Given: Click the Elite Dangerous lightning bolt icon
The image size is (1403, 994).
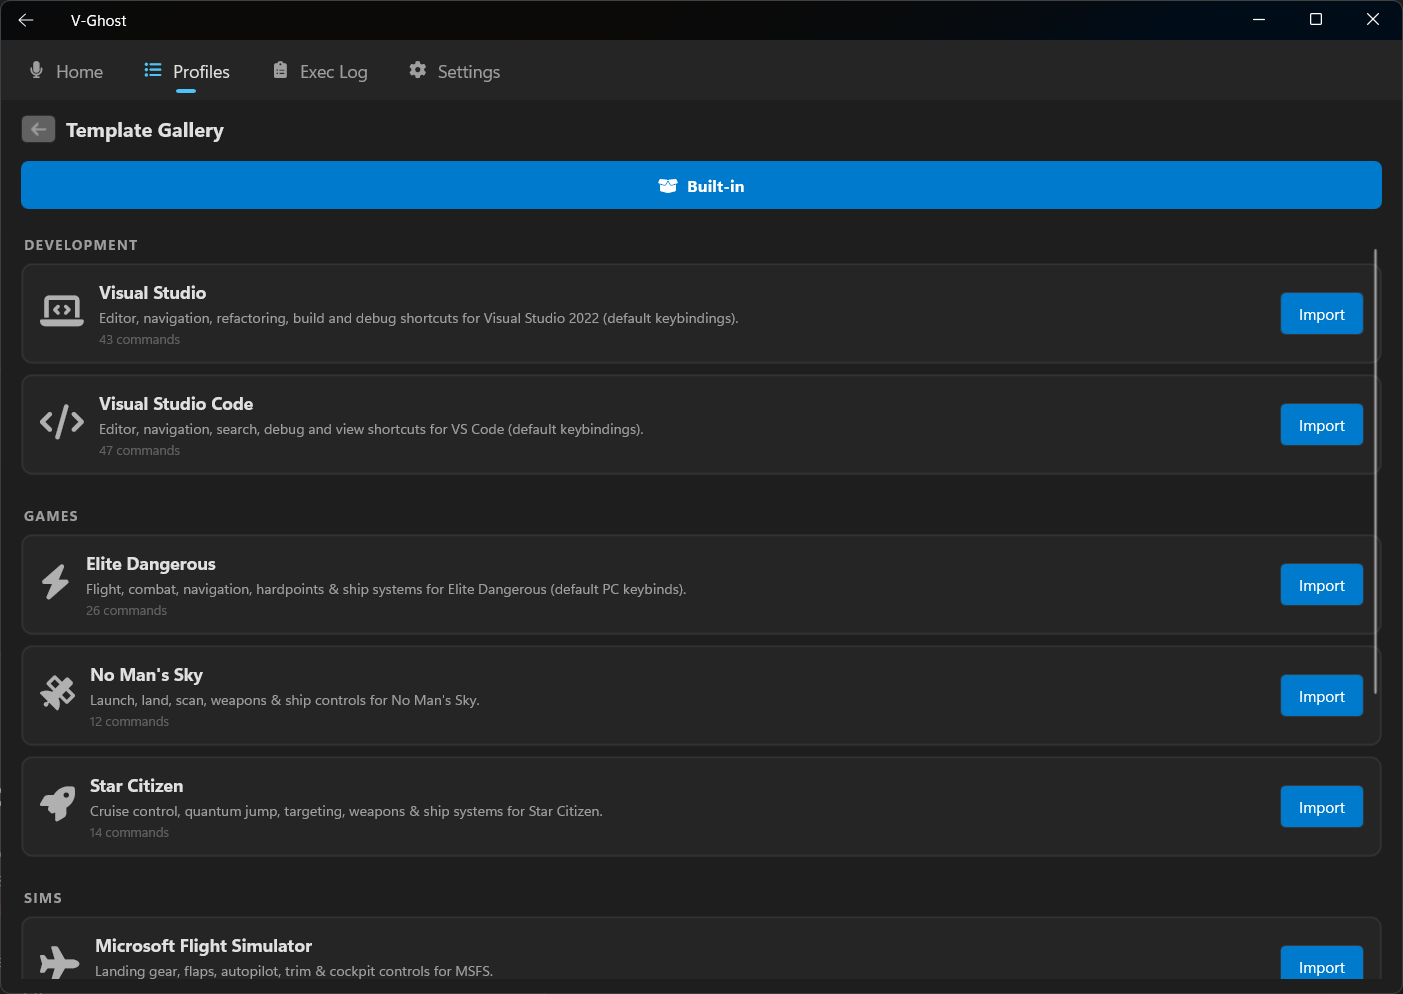Looking at the screenshot, I should point(55,582).
